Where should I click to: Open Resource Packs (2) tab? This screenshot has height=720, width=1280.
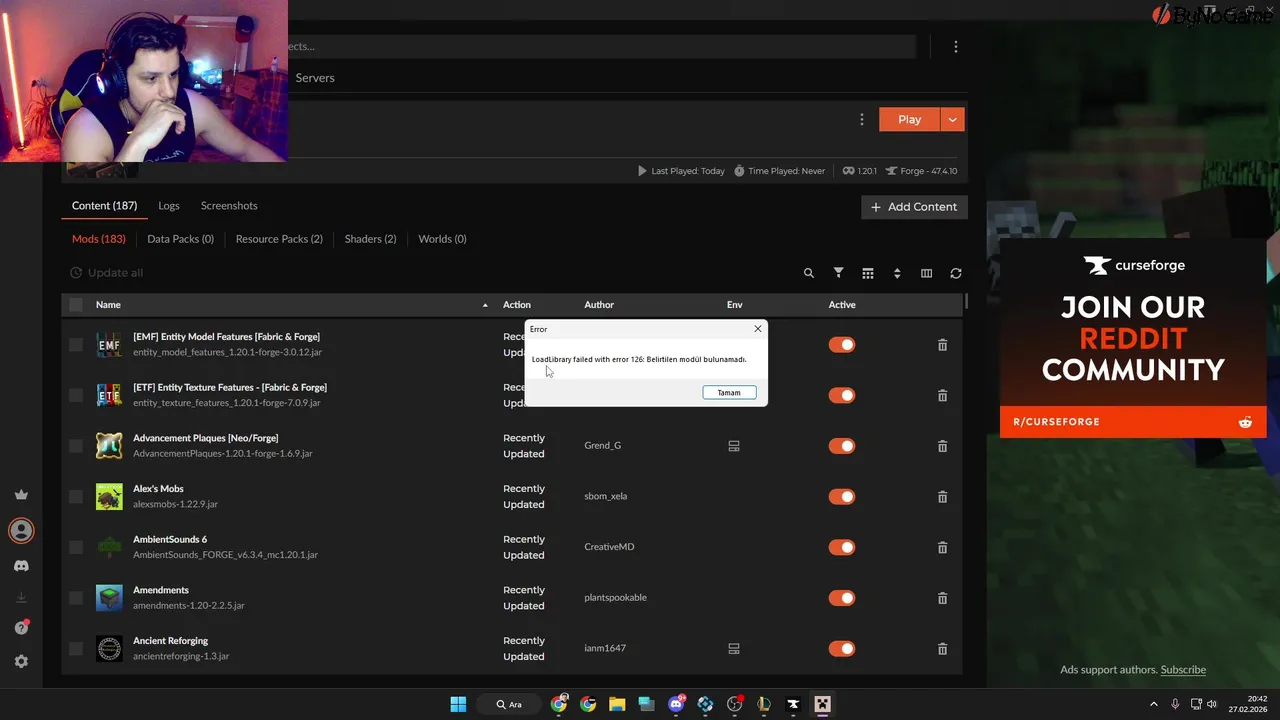(279, 239)
